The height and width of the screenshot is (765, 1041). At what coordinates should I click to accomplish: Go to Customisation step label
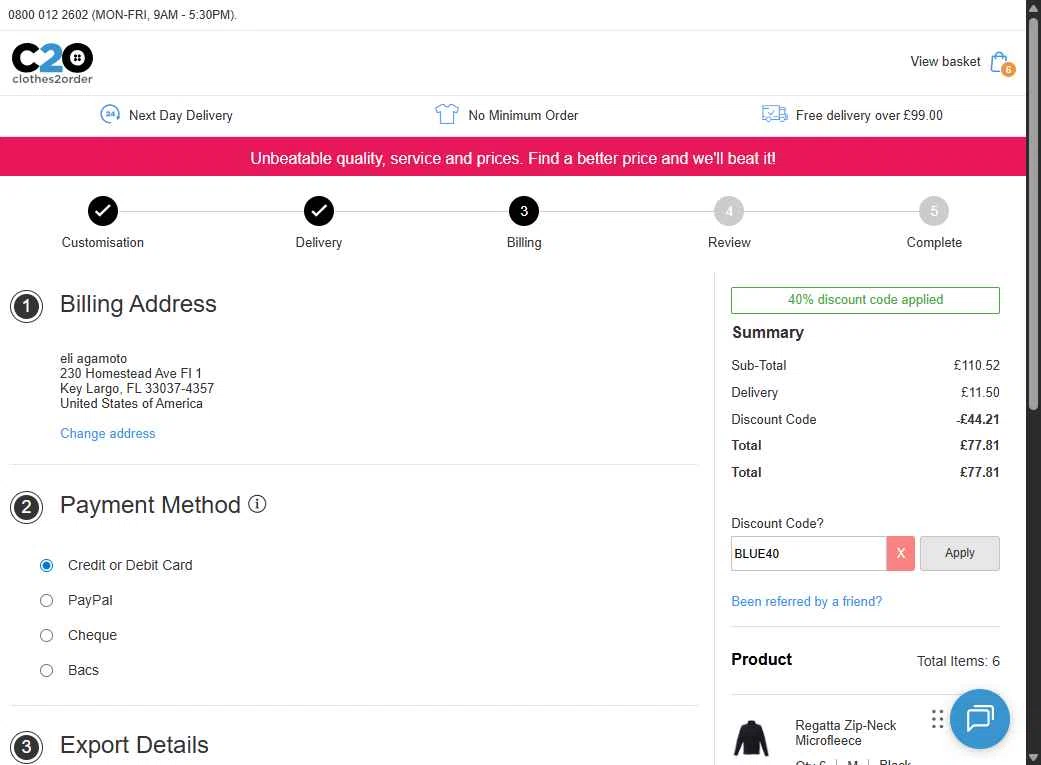103,242
